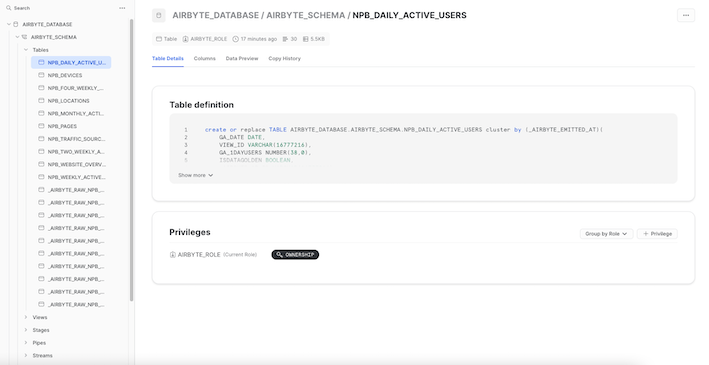Click table icon beside NPB_PAGES
The height and width of the screenshot is (365, 709).
click(41, 126)
